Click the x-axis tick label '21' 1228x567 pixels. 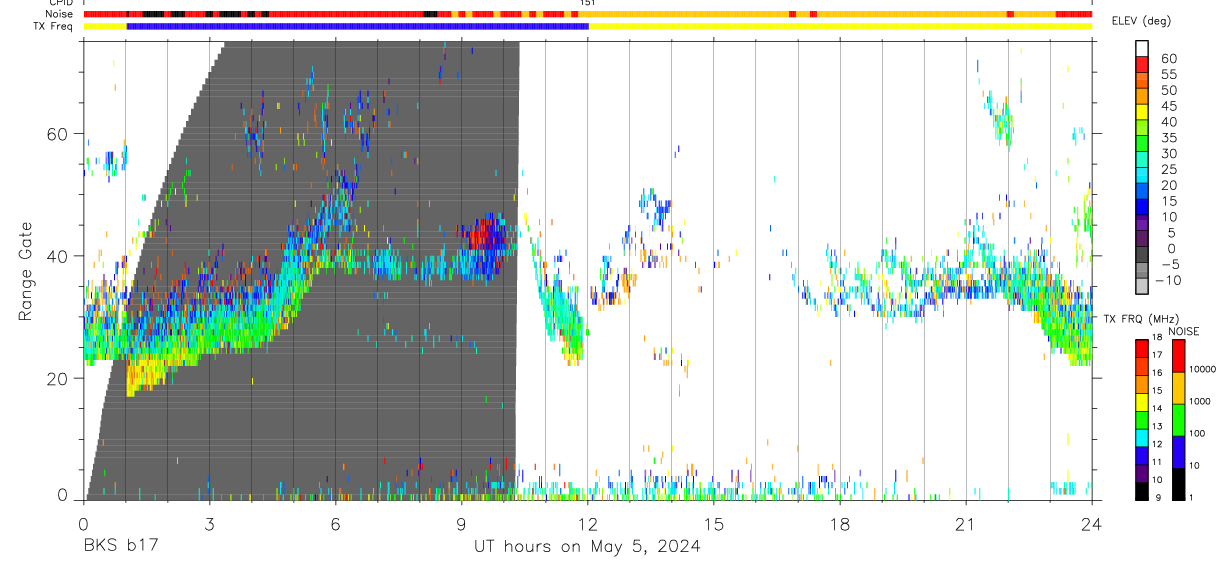(966, 524)
